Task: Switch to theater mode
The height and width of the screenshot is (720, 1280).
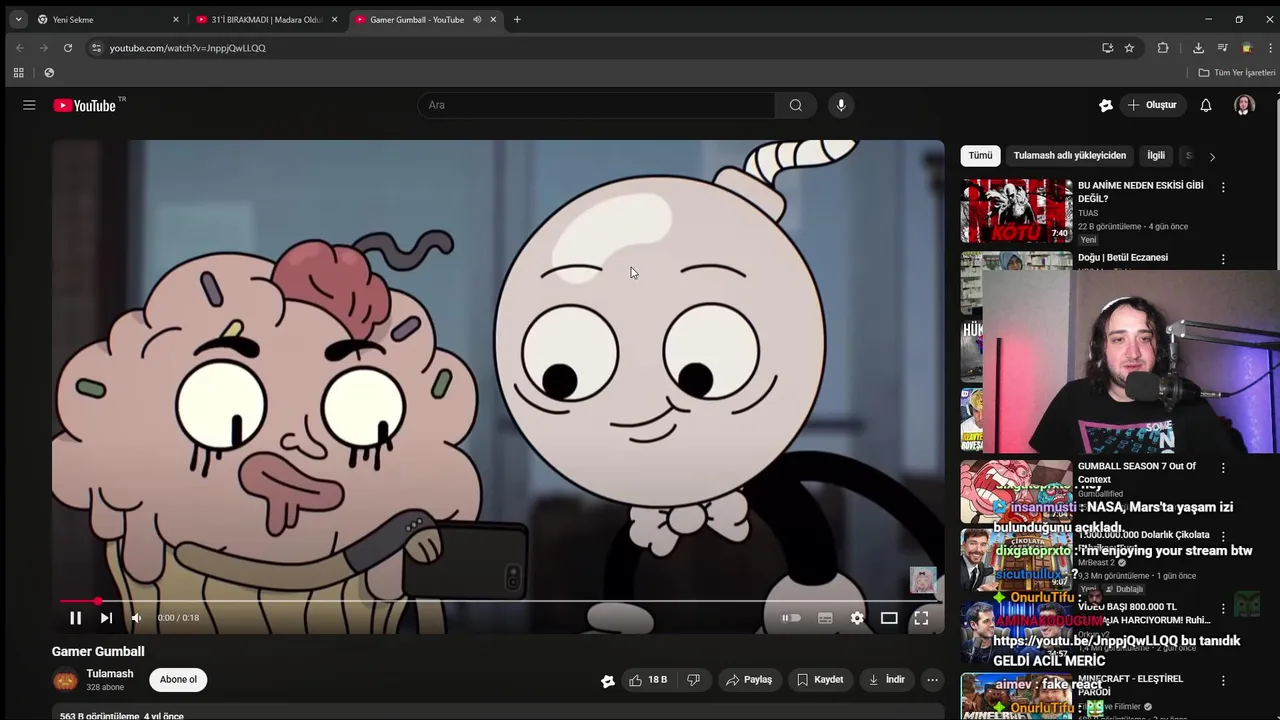Action: pyautogui.click(x=889, y=618)
